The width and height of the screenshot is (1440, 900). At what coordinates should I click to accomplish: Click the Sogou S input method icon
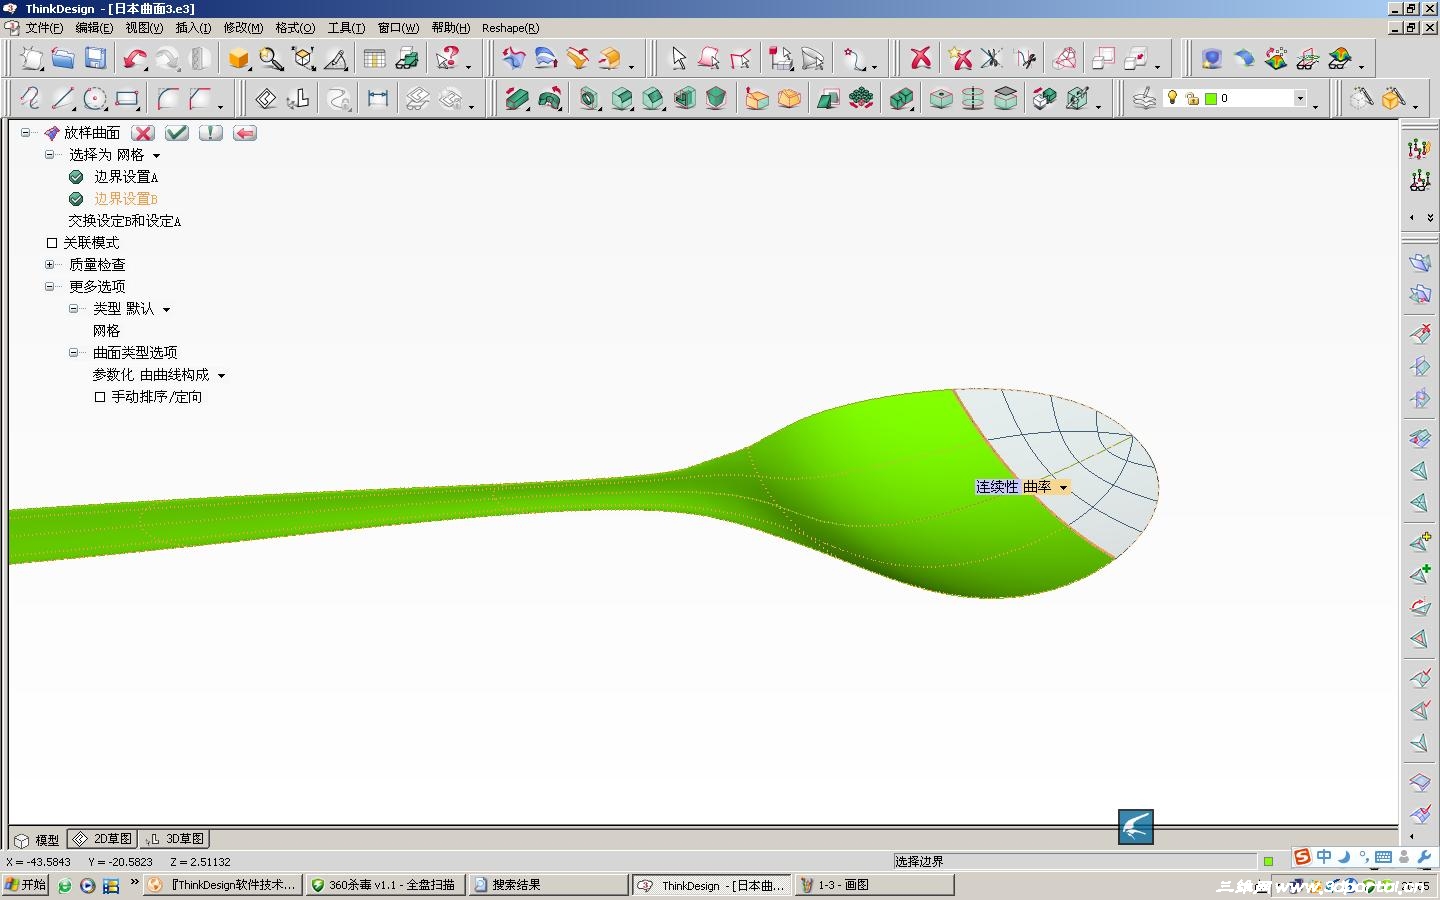(1302, 857)
